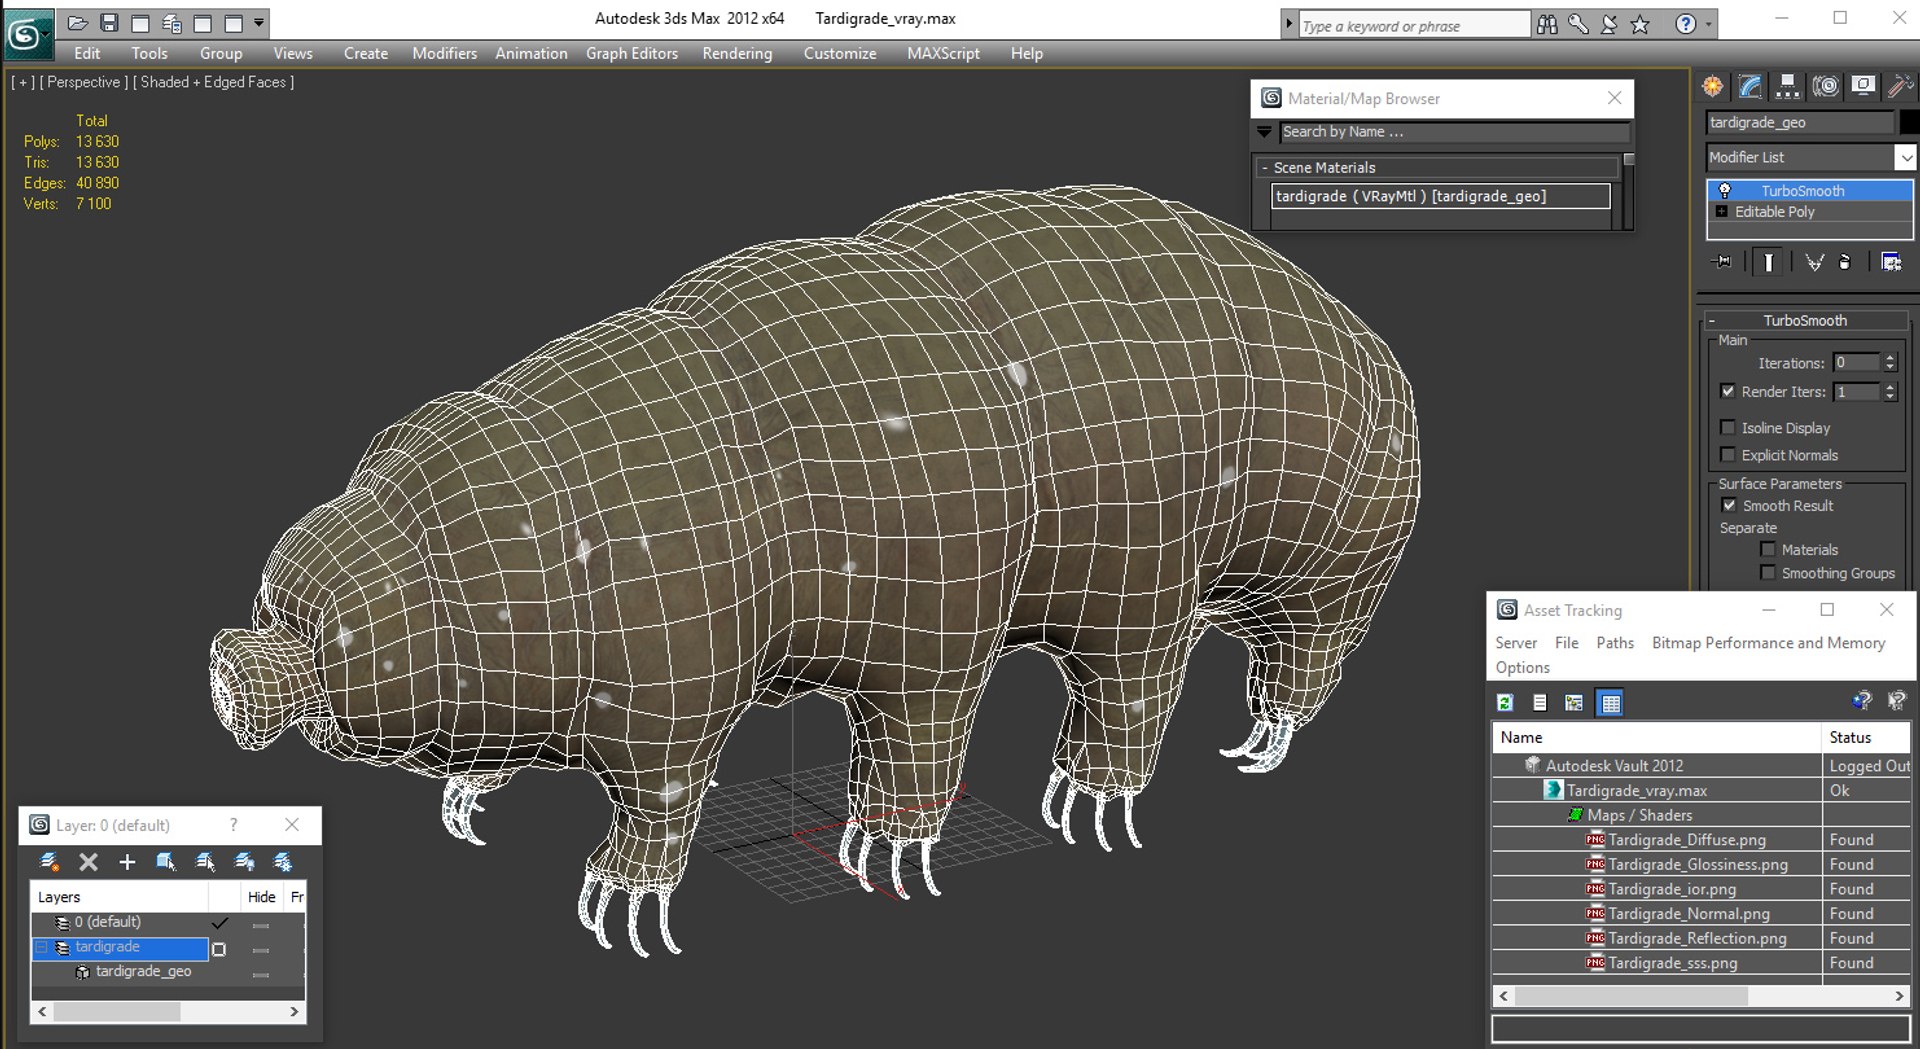Open the Modifier List dropdown
The width and height of the screenshot is (1920, 1049).
[x=1905, y=157]
